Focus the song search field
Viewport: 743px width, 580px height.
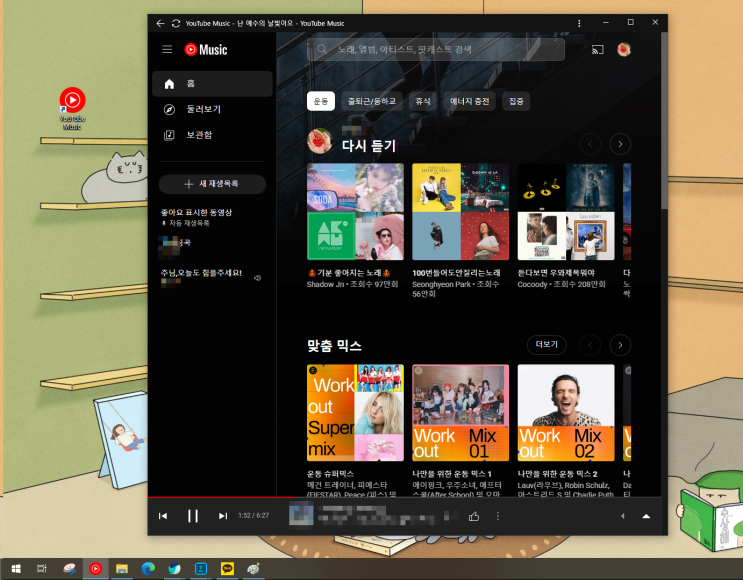click(436, 49)
